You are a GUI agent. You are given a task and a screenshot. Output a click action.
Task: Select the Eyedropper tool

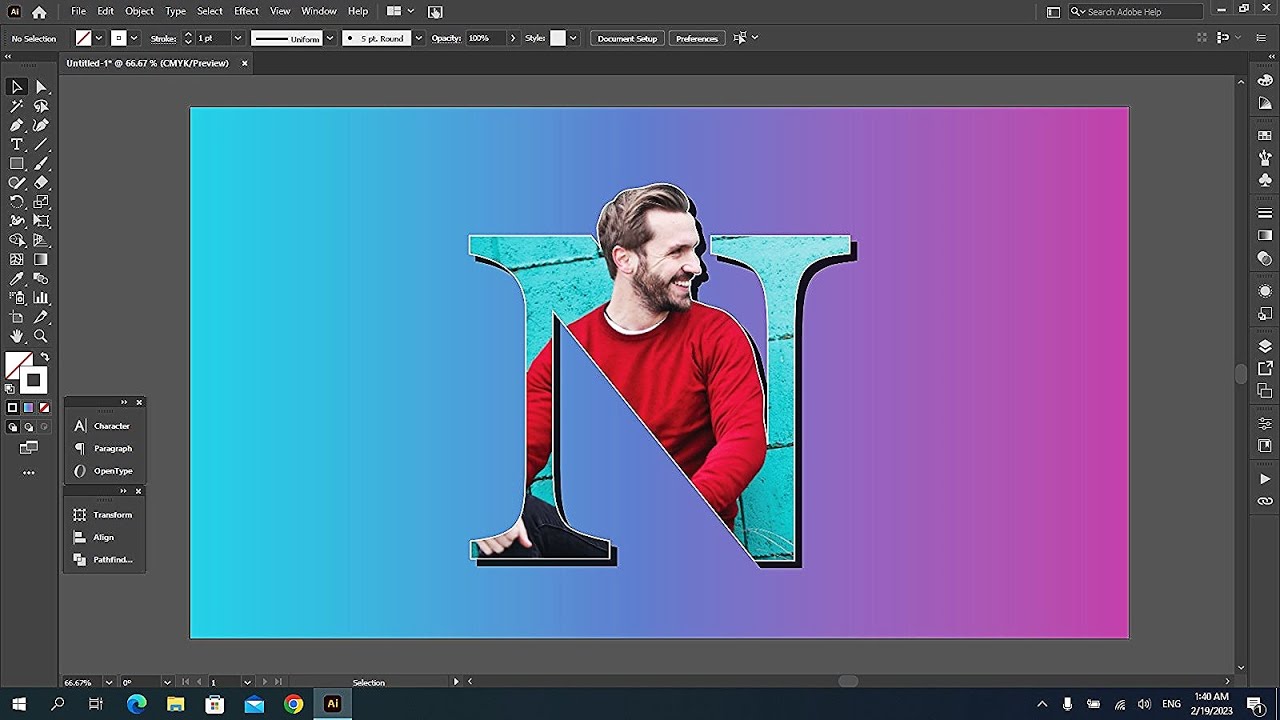[17, 279]
